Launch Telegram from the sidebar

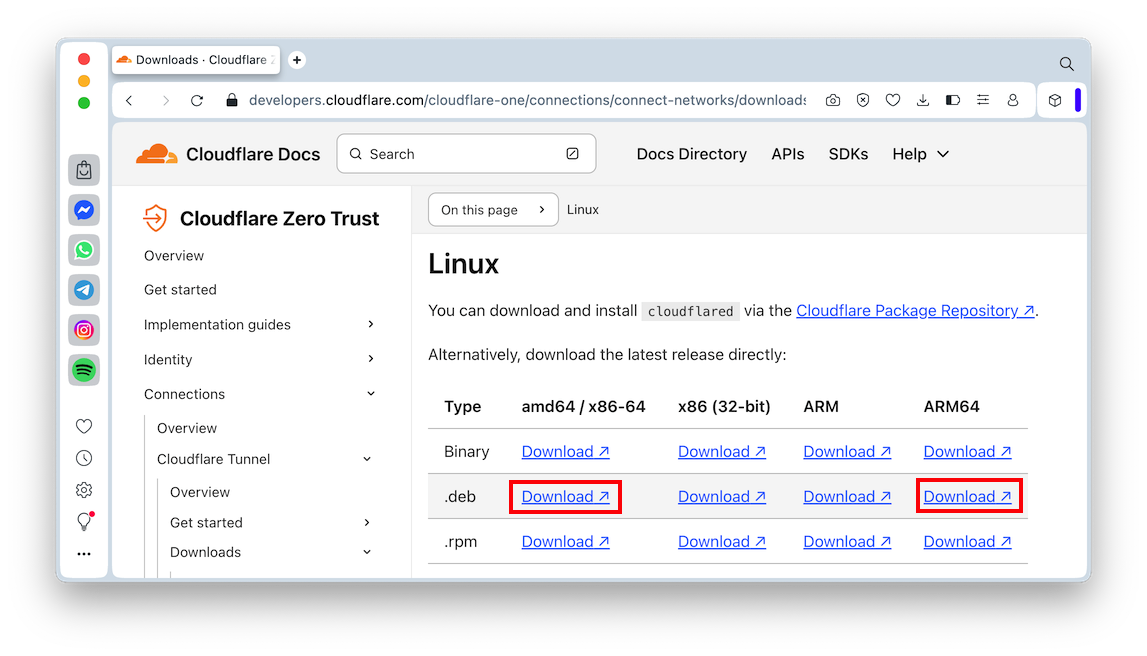point(84,290)
